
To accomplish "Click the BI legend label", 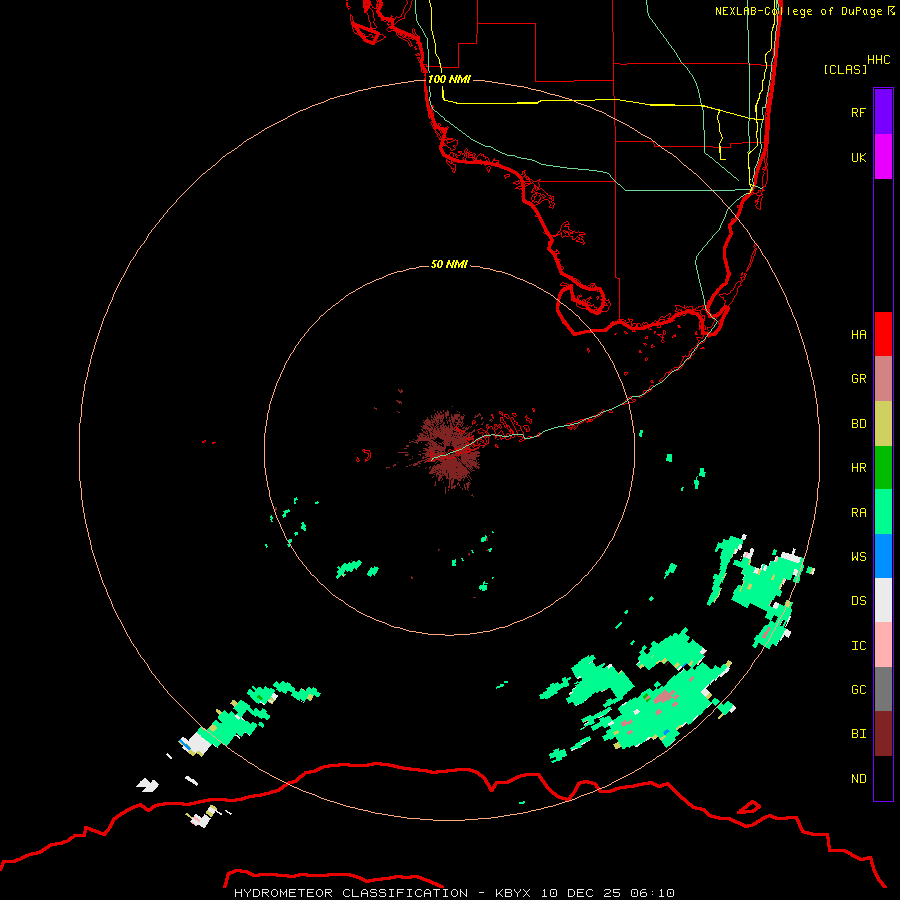I will click(x=858, y=734).
